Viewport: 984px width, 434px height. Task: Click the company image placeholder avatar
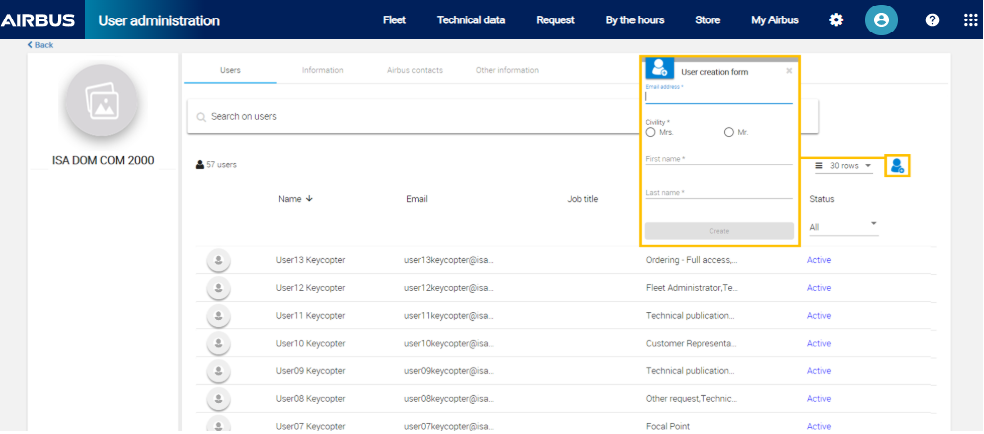tap(102, 101)
